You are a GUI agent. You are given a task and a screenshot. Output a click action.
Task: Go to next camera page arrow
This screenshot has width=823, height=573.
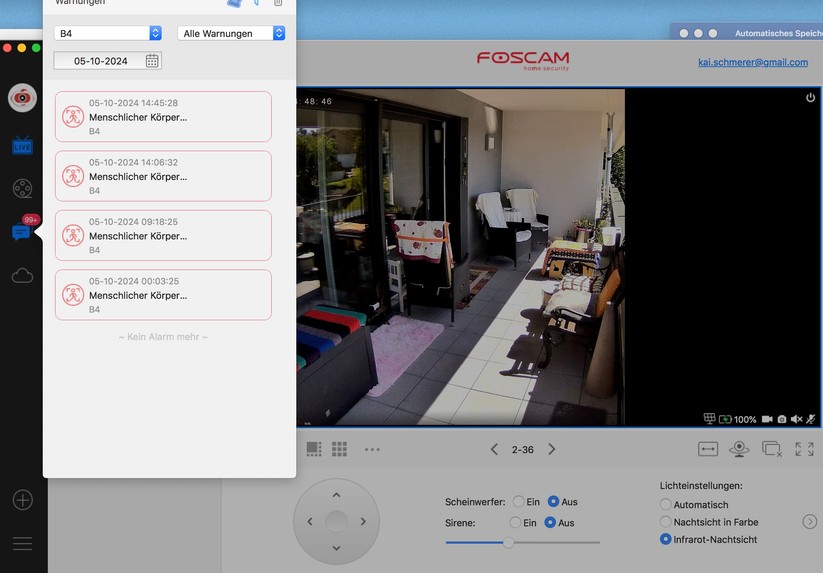(552, 449)
